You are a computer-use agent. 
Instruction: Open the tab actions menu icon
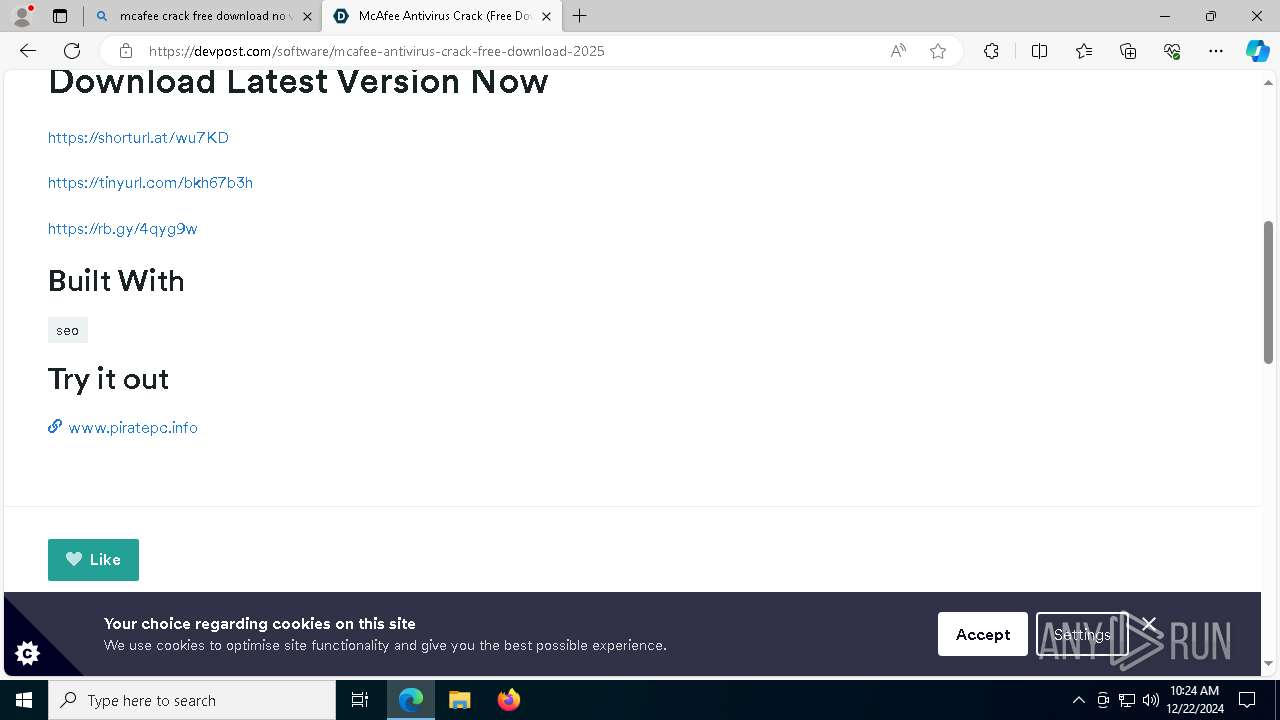coord(60,16)
